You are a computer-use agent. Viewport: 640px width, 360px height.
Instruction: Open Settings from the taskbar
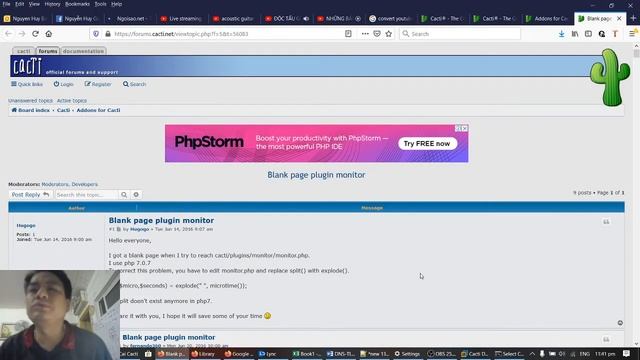click(x=407, y=354)
